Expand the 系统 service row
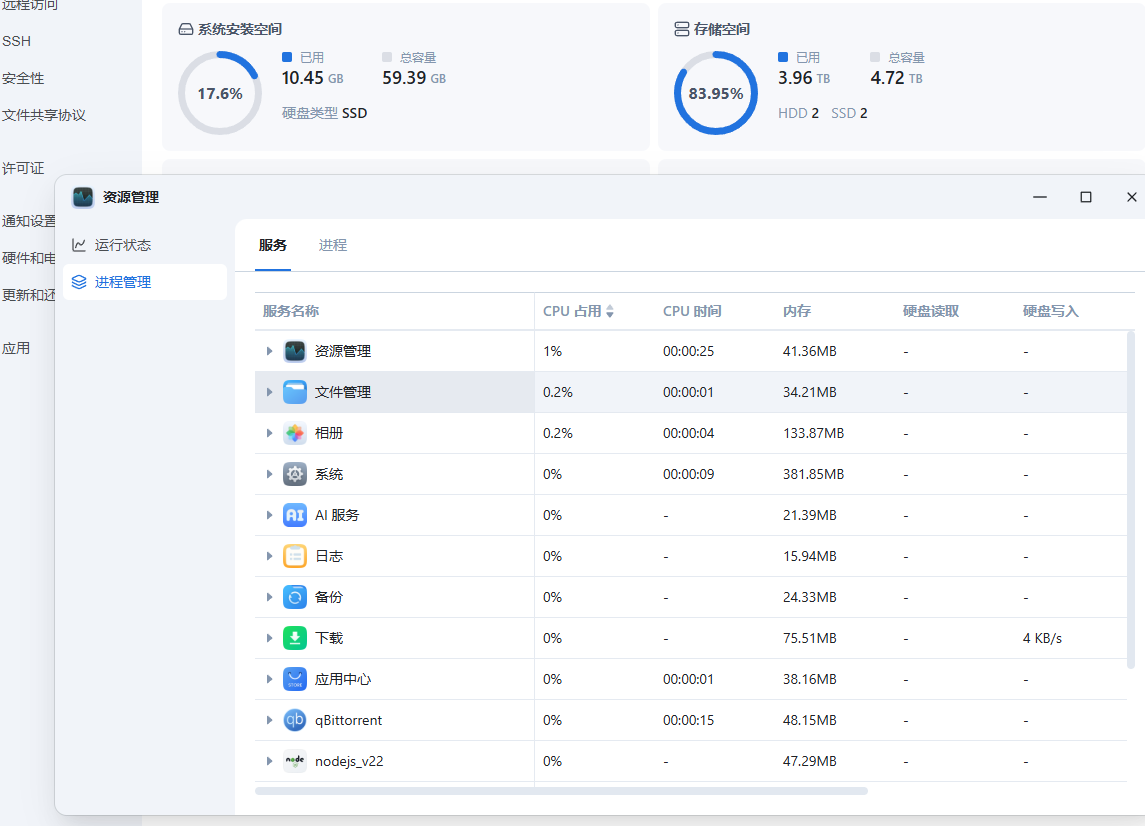The height and width of the screenshot is (826, 1145). (x=269, y=474)
